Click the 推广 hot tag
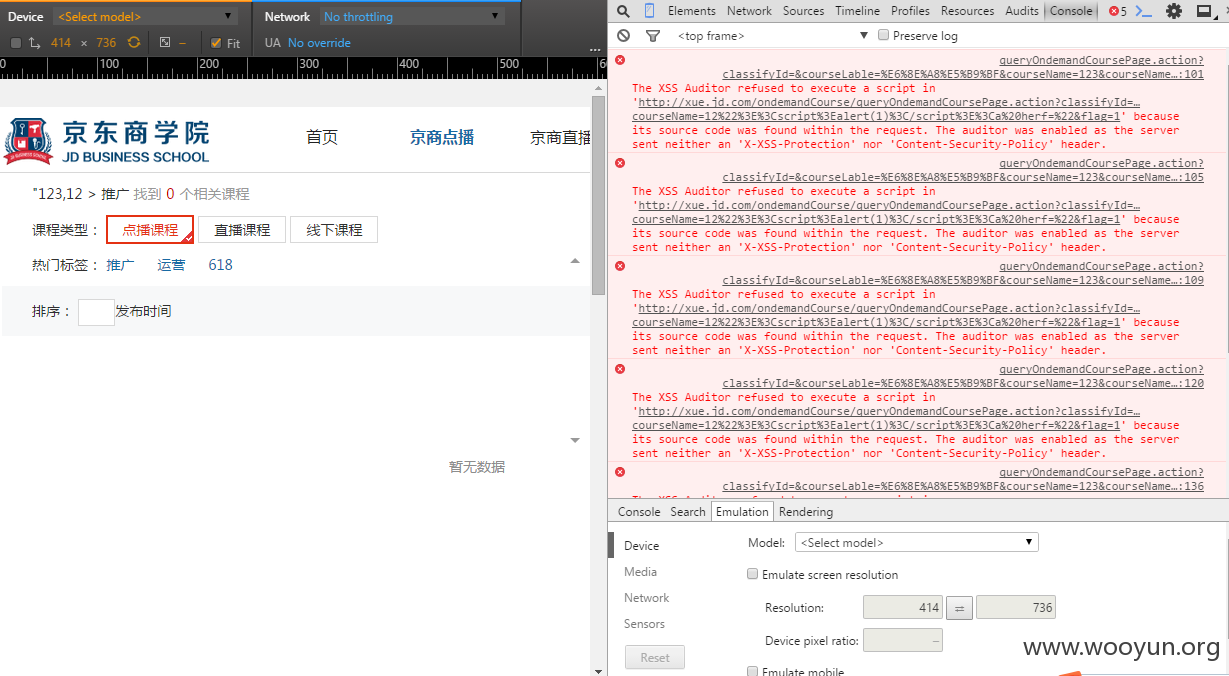This screenshot has width=1229, height=676. [x=121, y=265]
